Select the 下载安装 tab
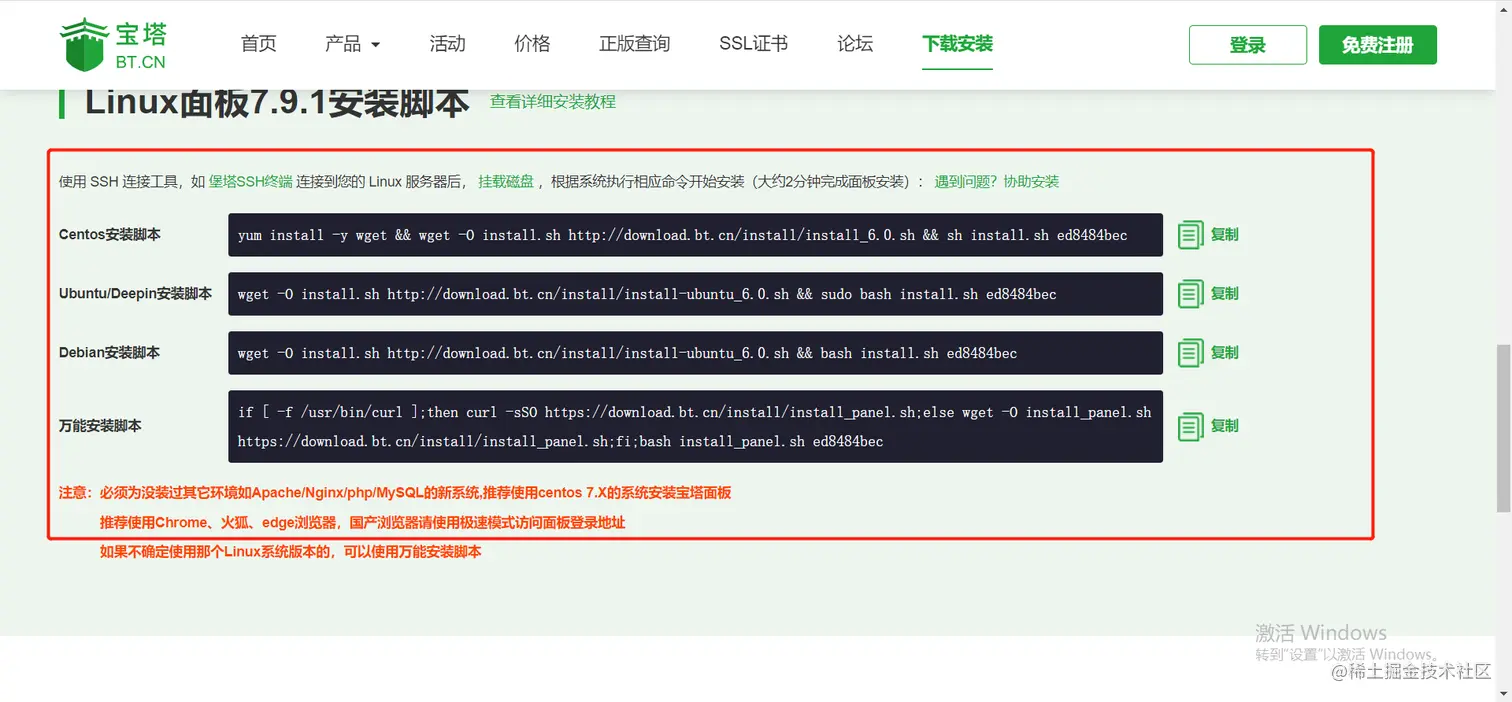 [x=958, y=44]
